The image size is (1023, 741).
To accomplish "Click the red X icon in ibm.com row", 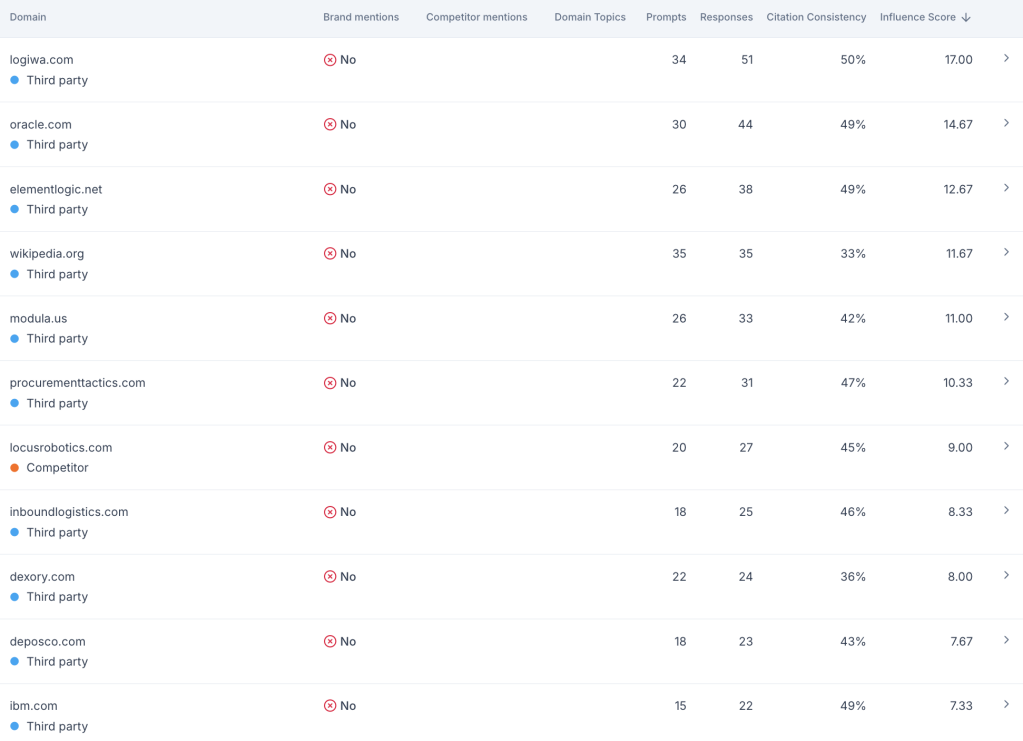I will coord(330,706).
